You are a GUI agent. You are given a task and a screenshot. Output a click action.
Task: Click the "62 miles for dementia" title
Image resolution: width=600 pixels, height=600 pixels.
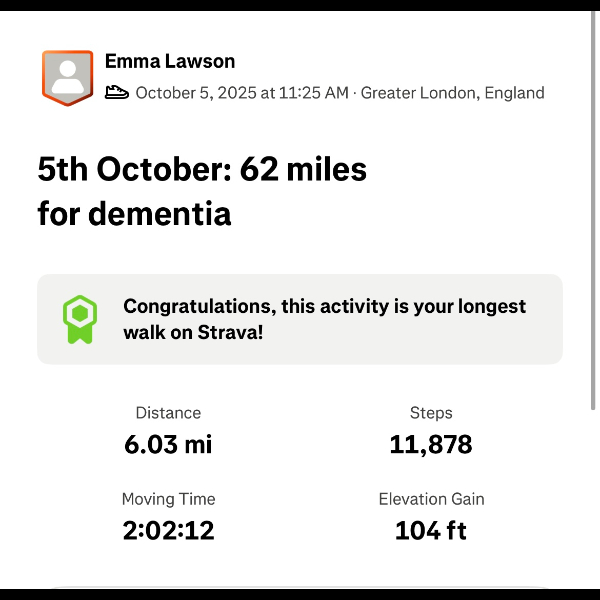pyautogui.click(x=202, y=191)
